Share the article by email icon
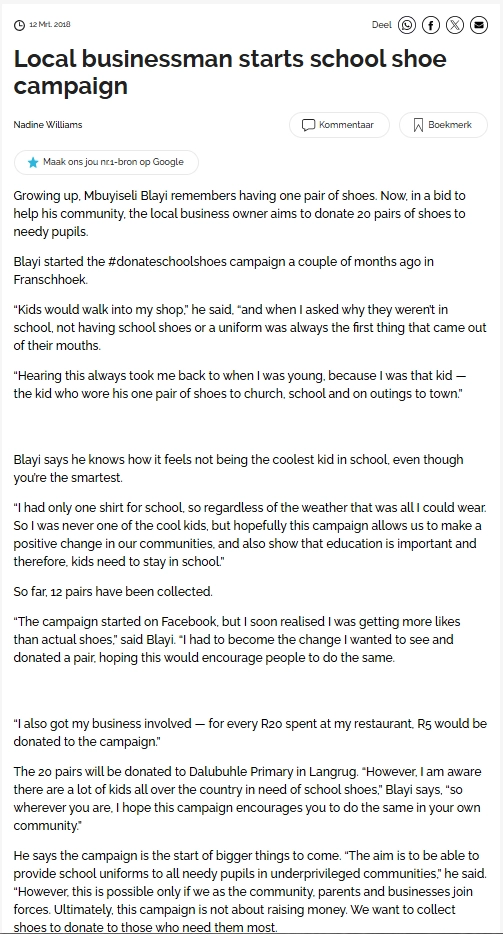503x934 pixels. pos(479,25)
